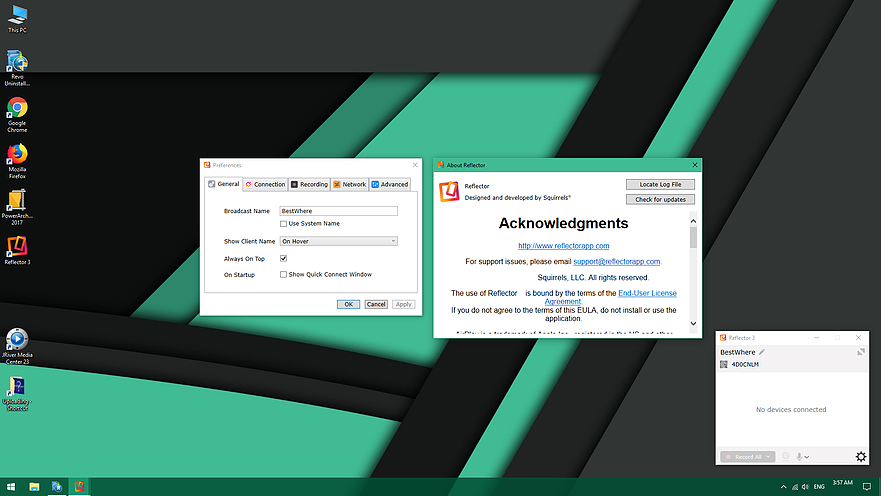Click the About window scrollbar thumb
Screen dimensions: 881x496
point(693,237)
